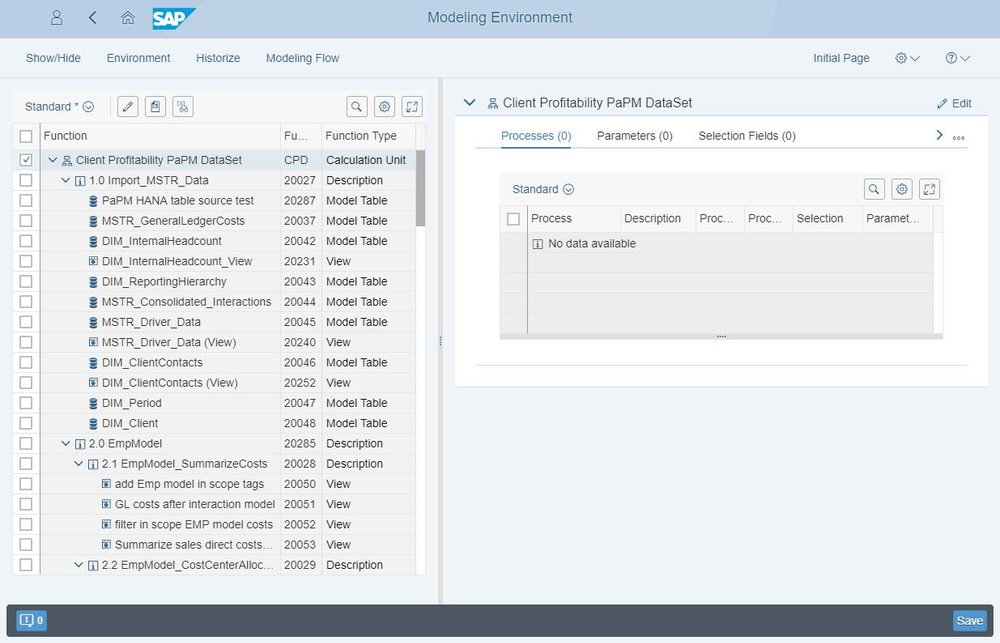1000x643 pixels.
Task: Open the Historize menu
Action: coord(218,58)
